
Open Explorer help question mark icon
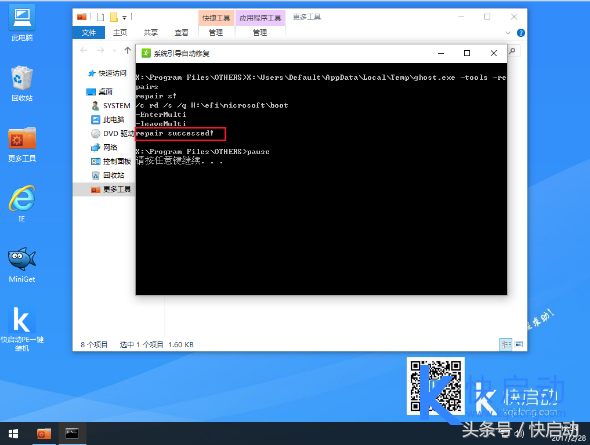click(521, 33)
